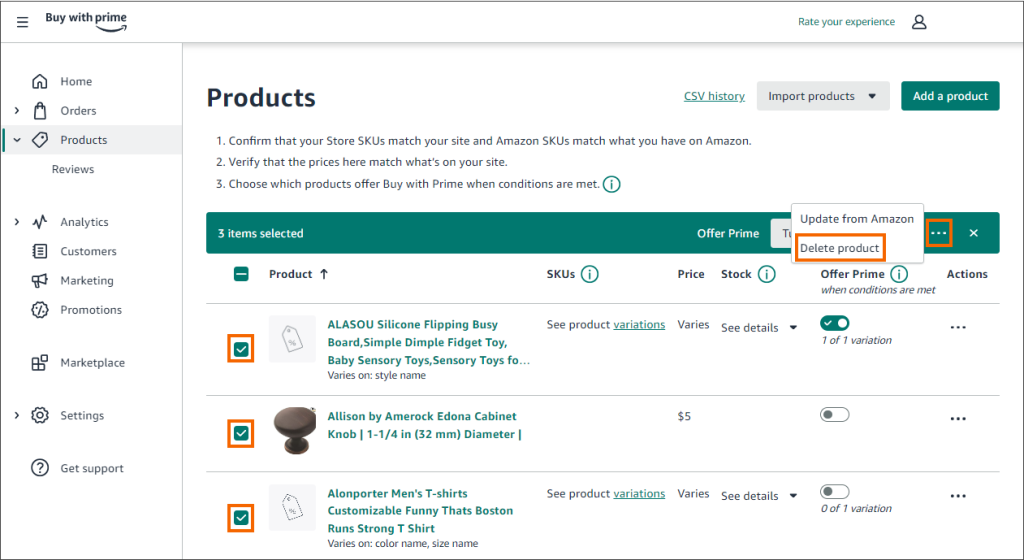
Task: Open Customers in sidebar navigation
Action: pyautogui.click(x=88, y=251)
